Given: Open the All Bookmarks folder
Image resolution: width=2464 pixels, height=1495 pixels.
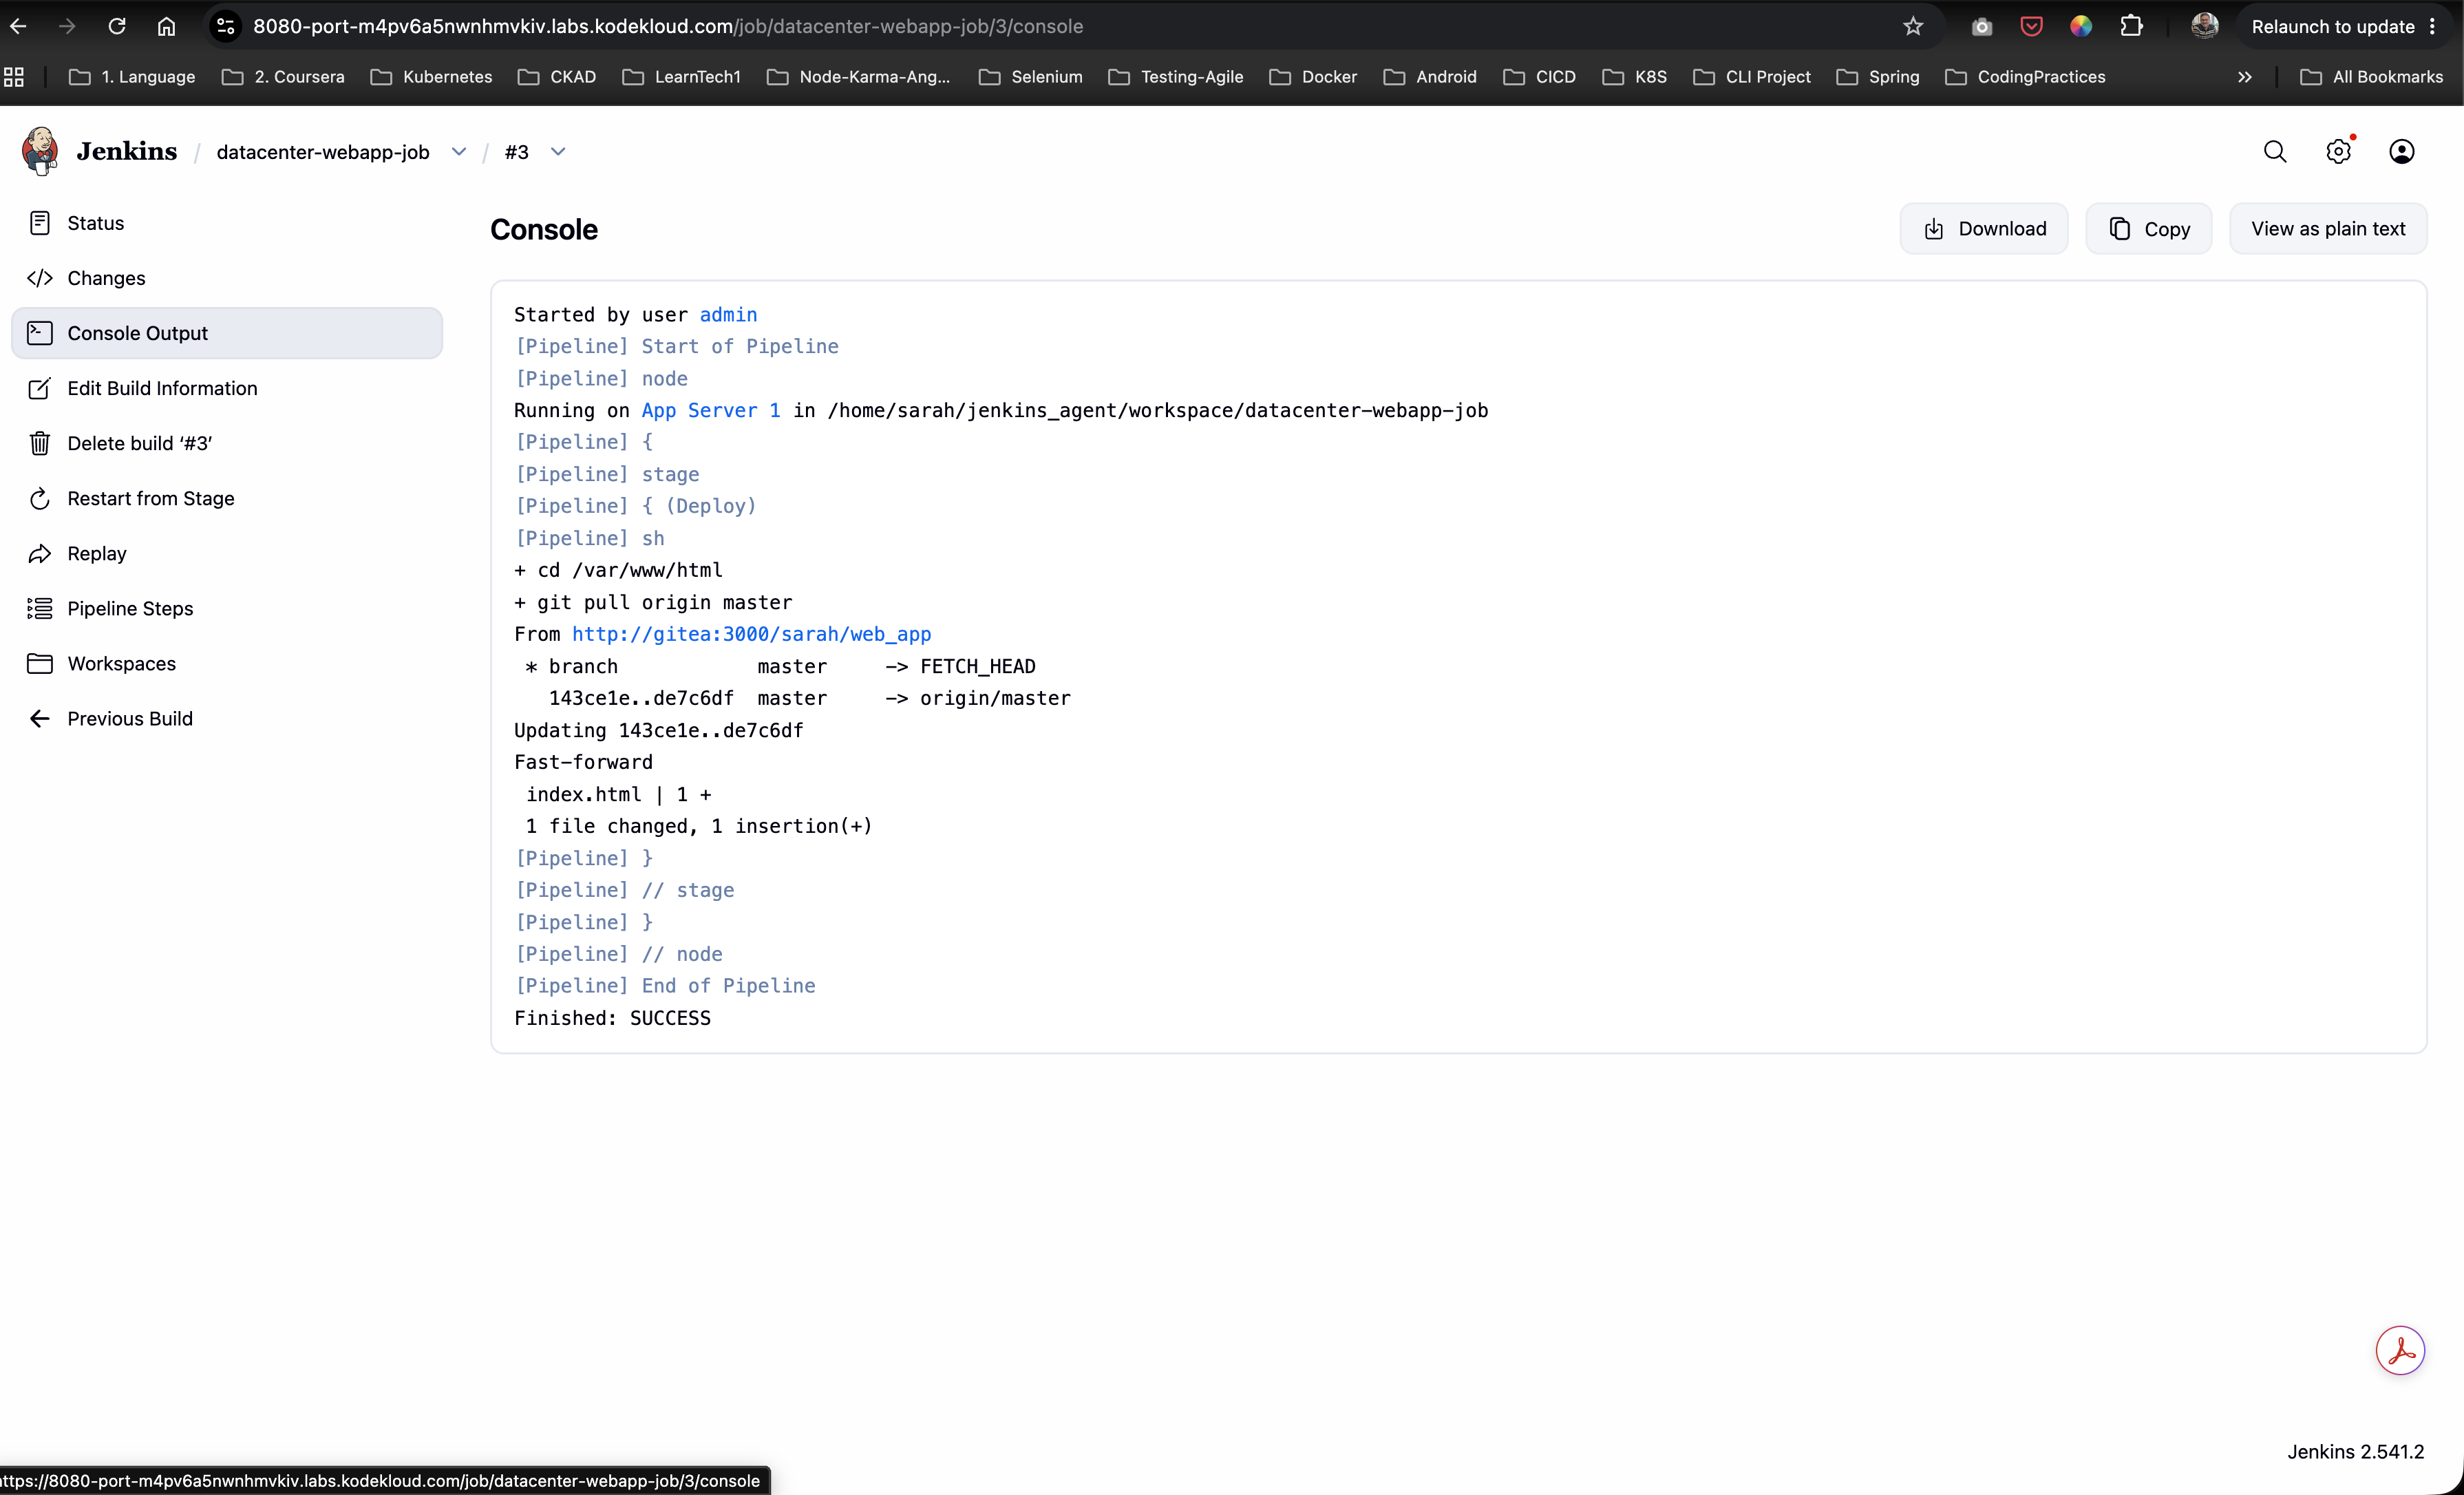Looking at the screenshot, I should [x=2370, y=77].
